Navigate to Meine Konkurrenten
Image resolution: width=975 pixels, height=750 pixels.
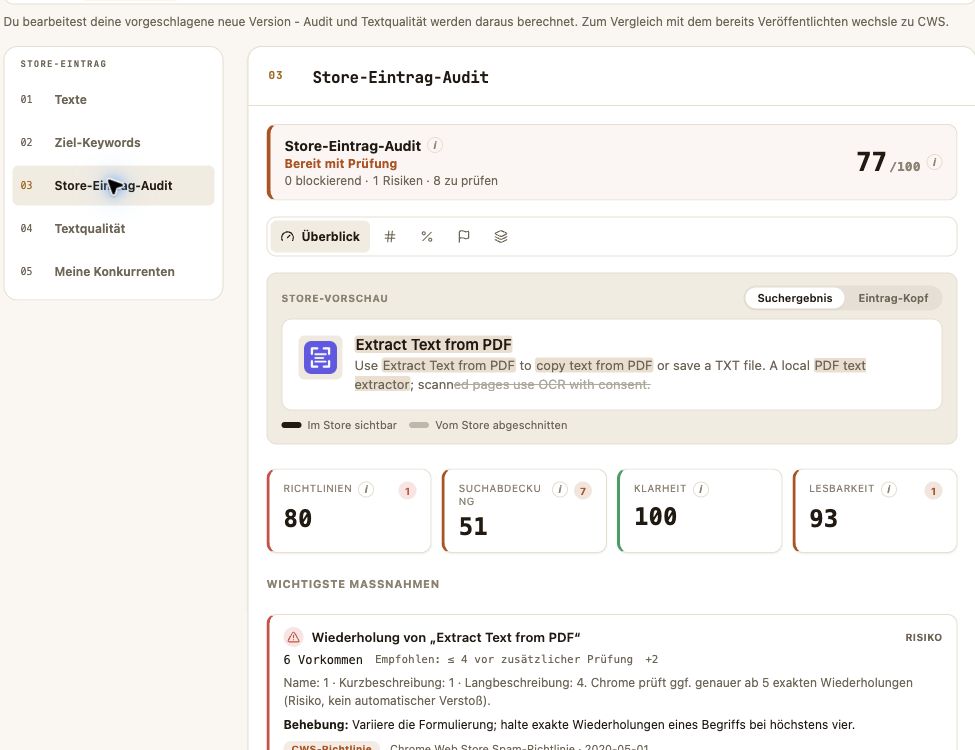point(113,271)
